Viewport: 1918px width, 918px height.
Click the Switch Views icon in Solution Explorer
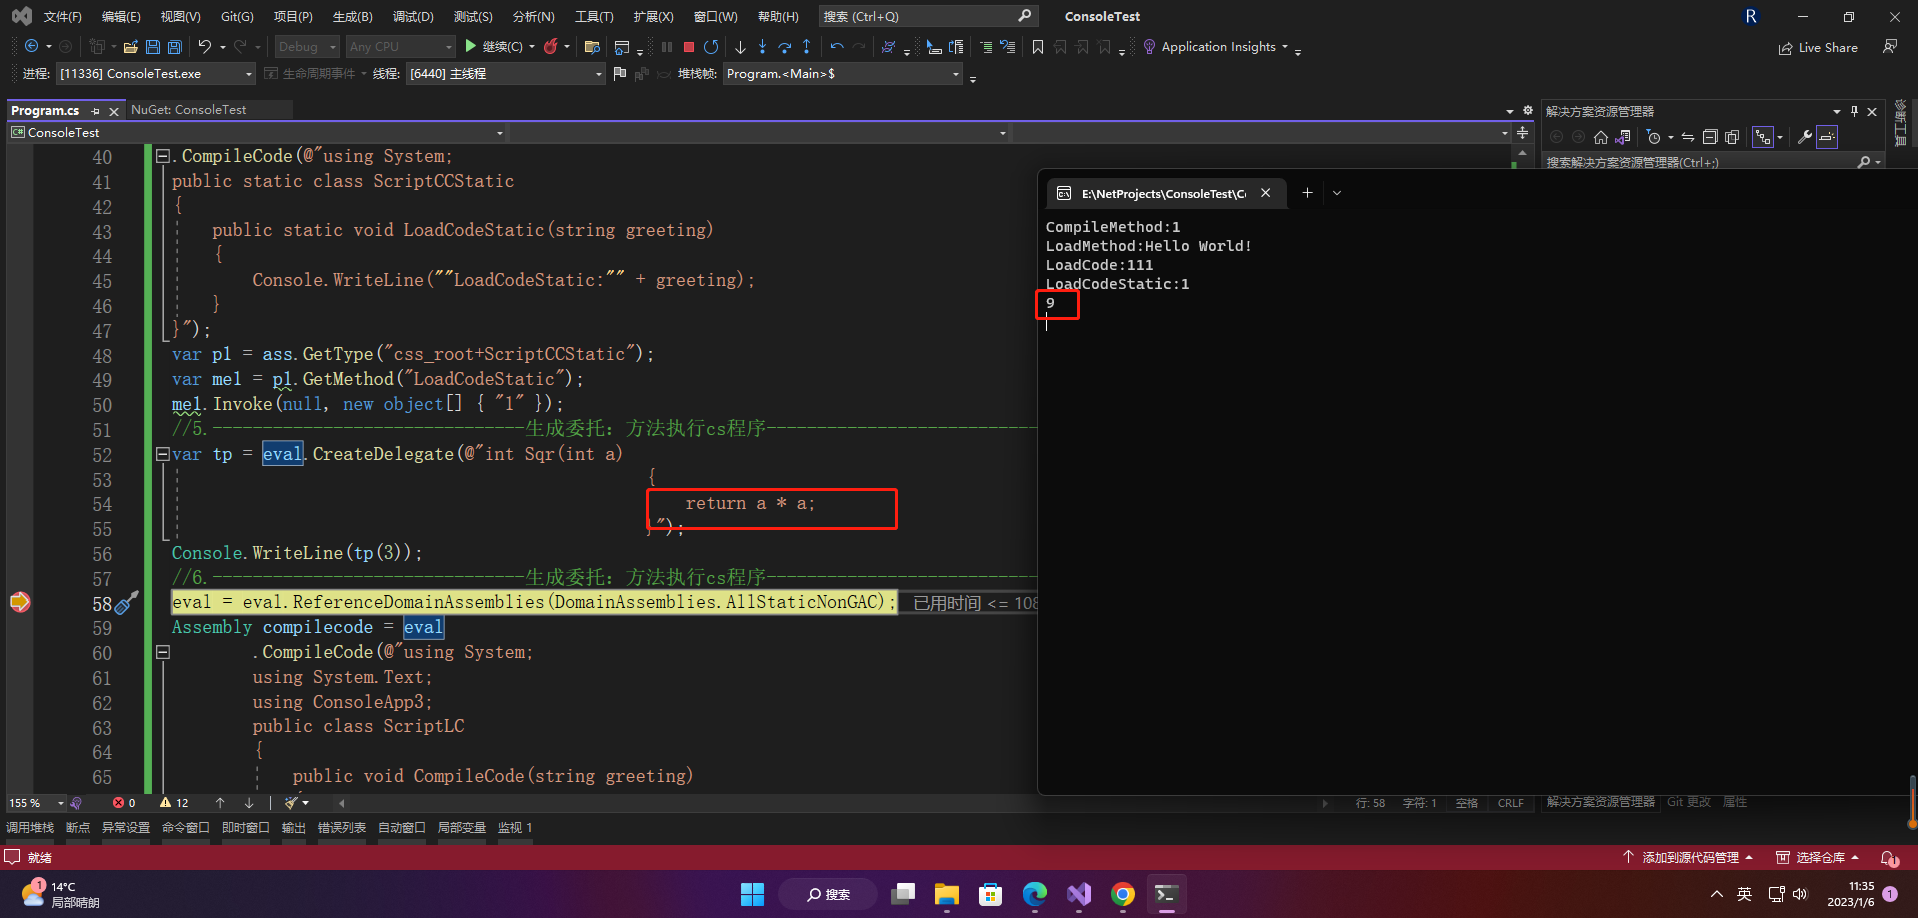(x=1623, y=137)
